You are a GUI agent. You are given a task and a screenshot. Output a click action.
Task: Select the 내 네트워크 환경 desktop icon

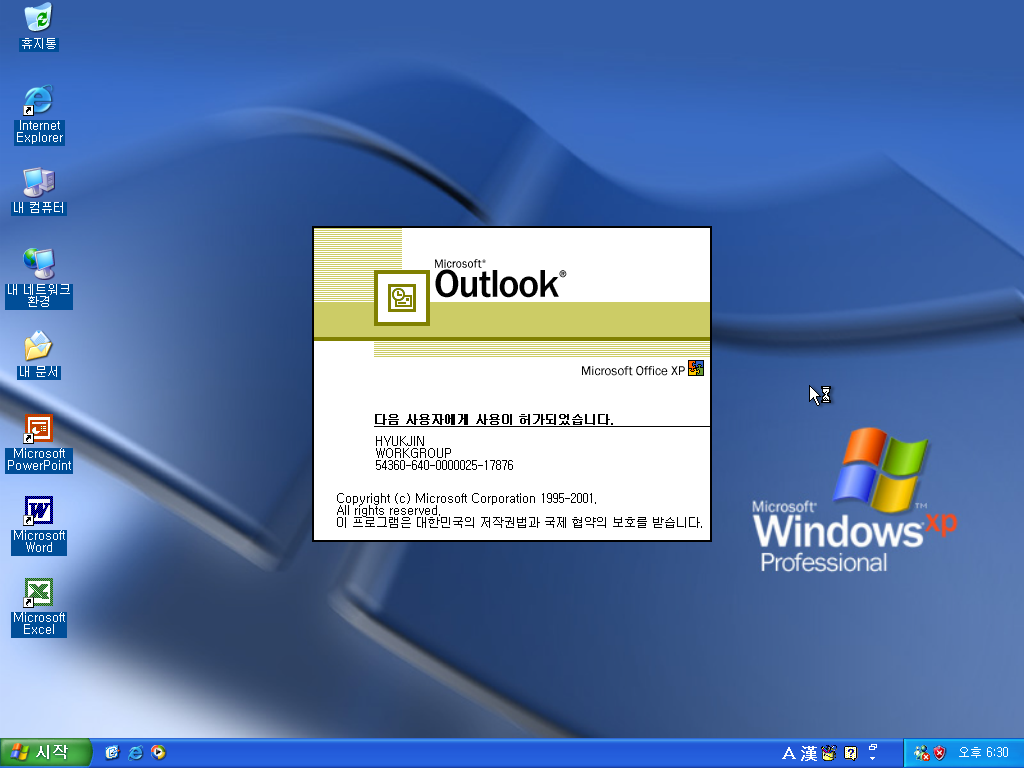pyautogui.click(x=39, y=278)
